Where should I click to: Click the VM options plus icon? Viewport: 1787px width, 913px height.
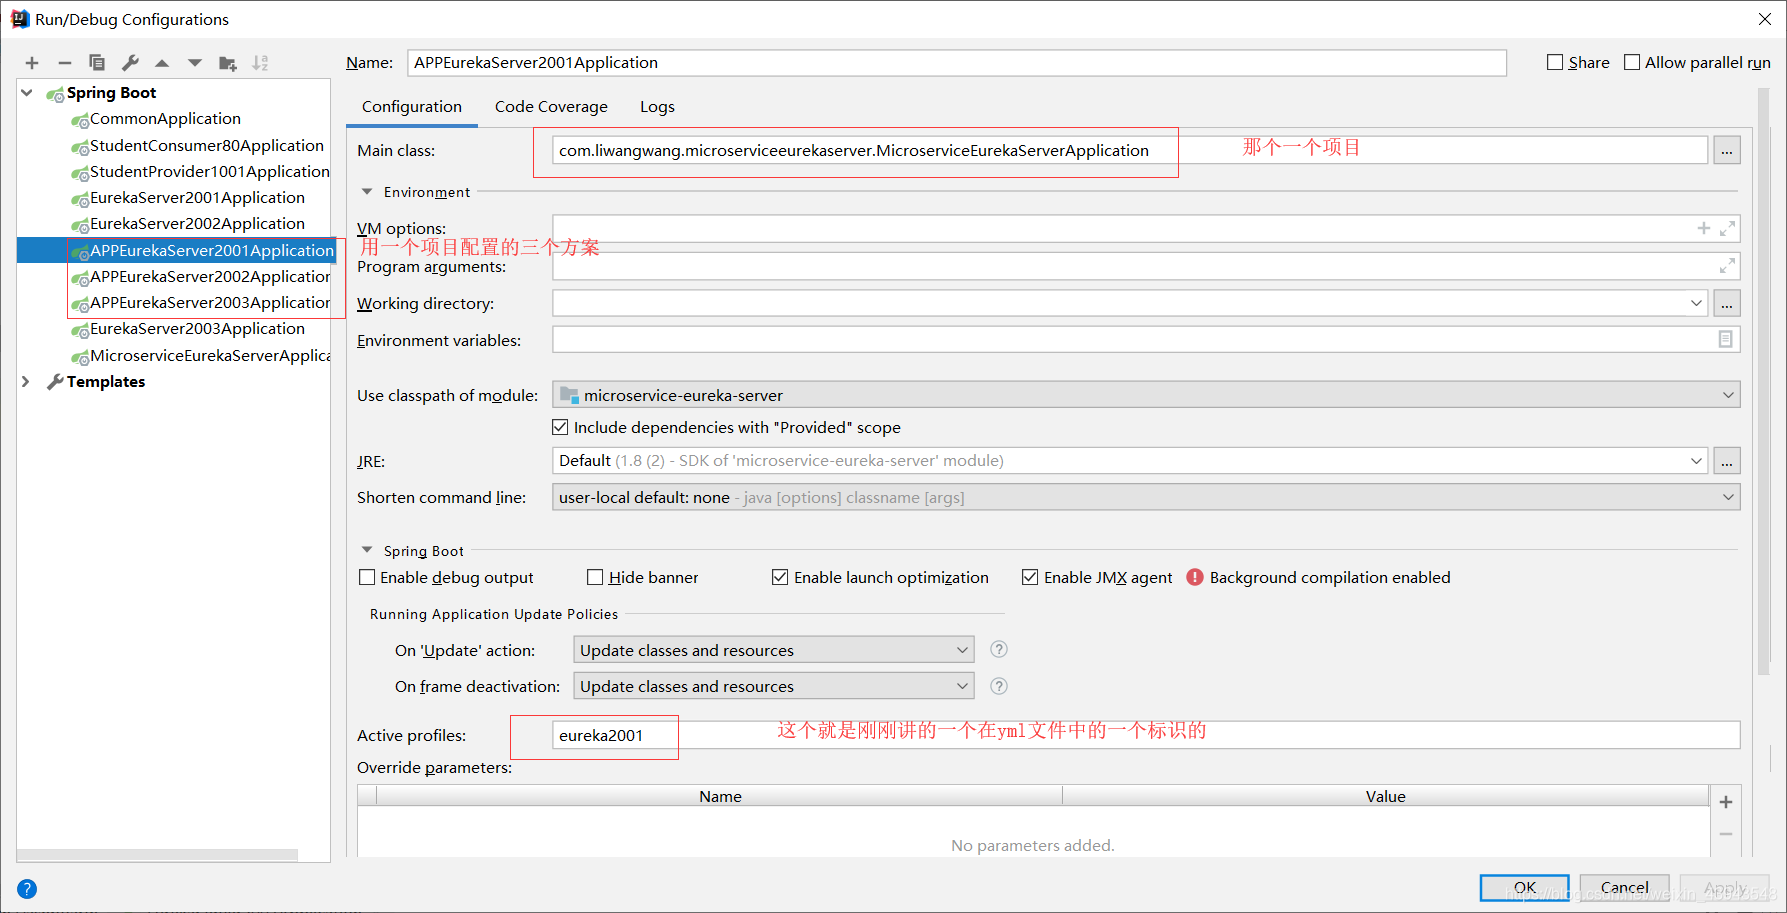point(1704,228)
